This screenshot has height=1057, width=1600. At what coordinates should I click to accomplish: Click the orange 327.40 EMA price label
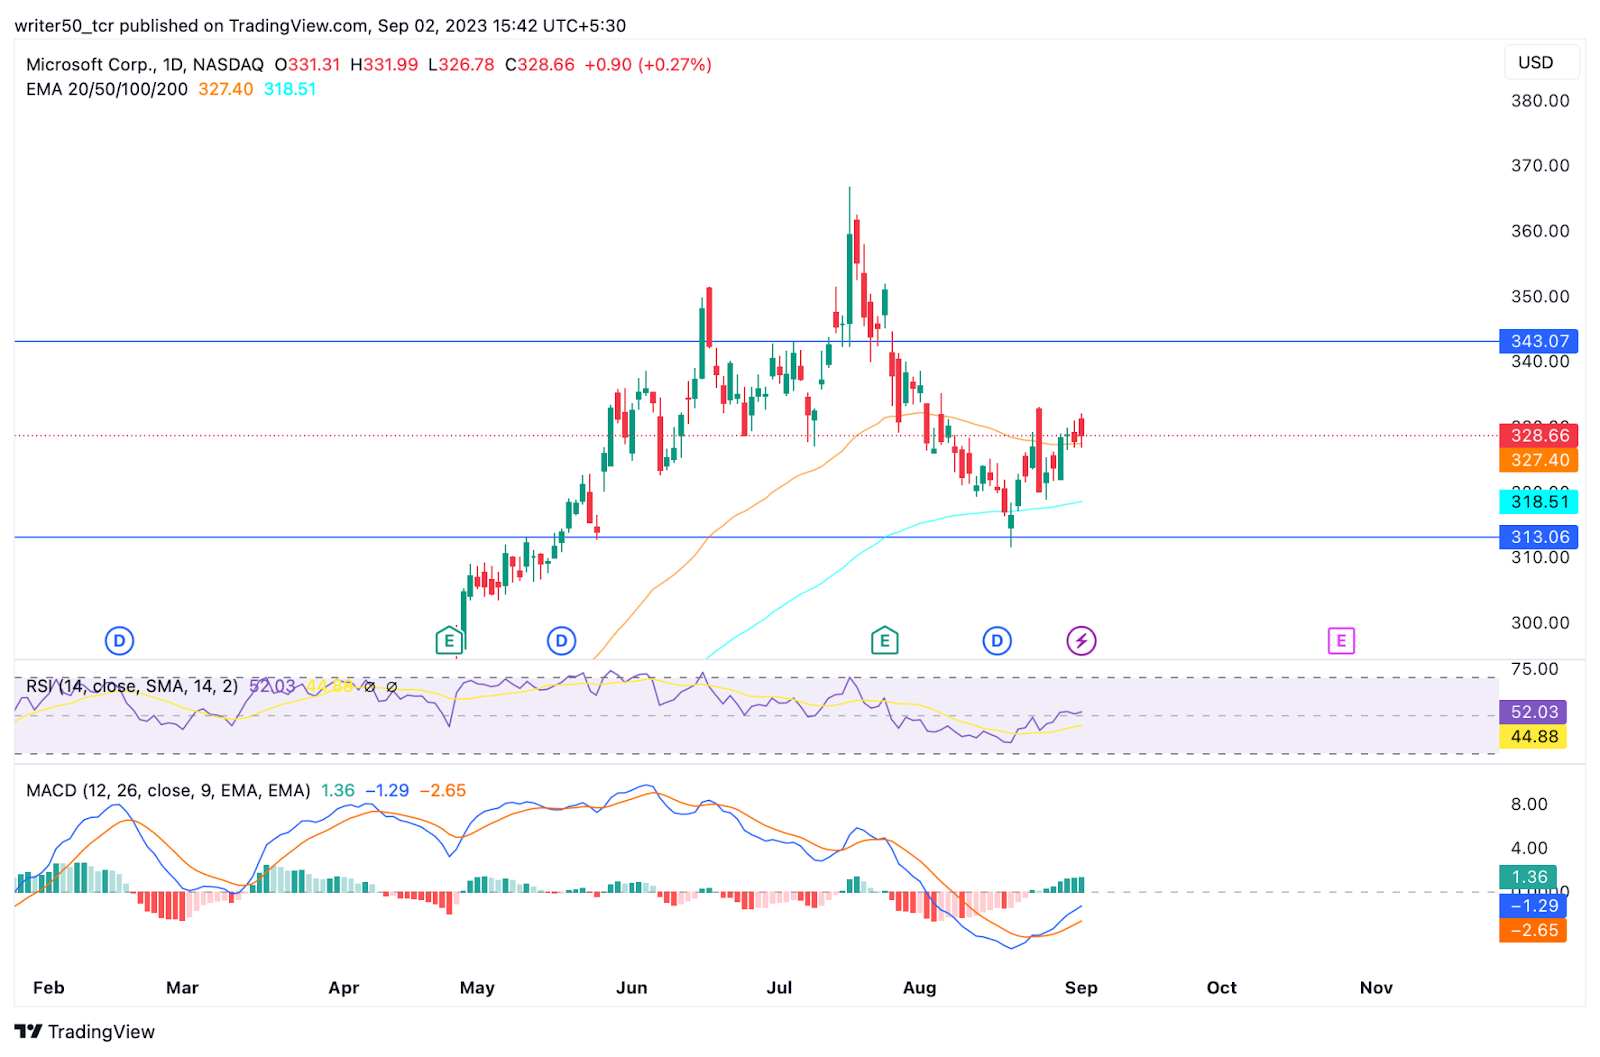coord(1539,460)
